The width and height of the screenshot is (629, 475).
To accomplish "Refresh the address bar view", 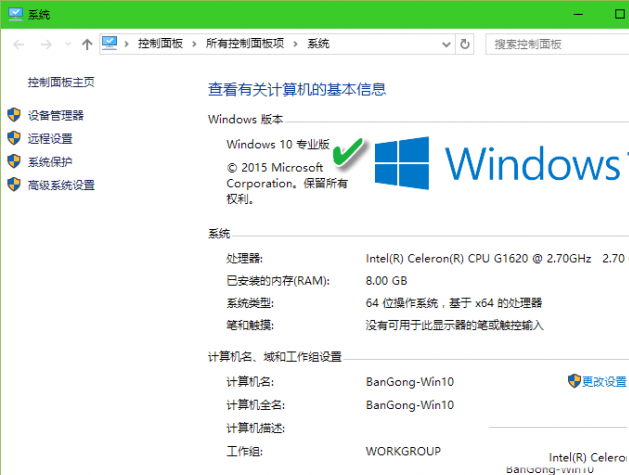I will tap(465, 44).
